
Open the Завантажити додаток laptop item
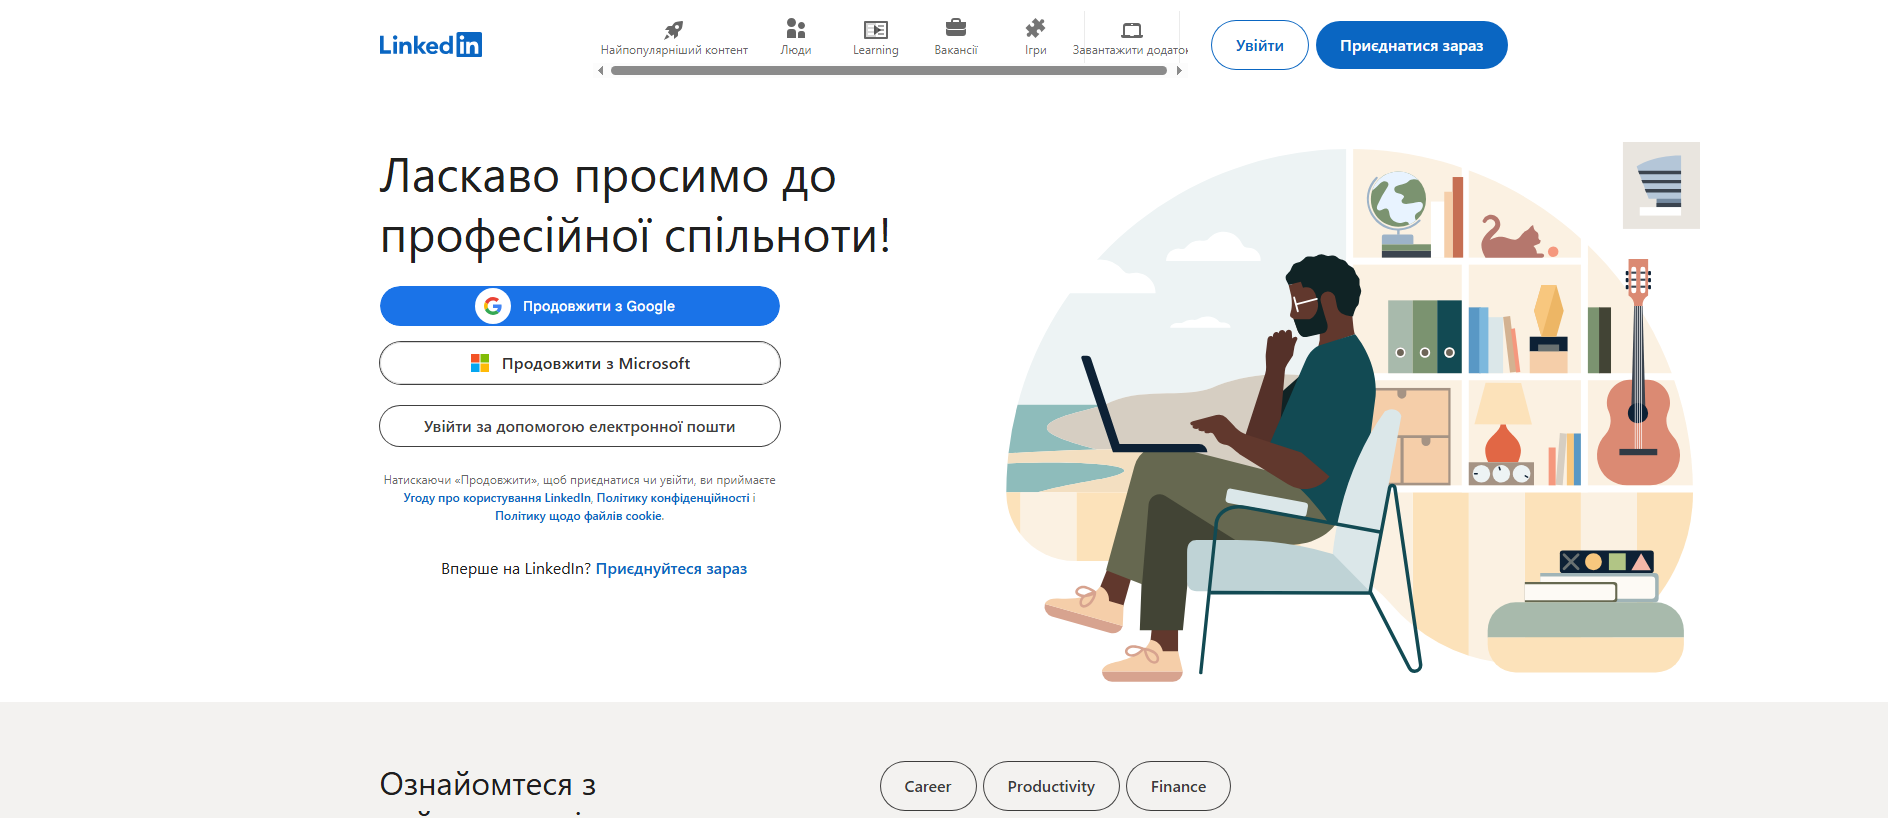[1131, 38]
